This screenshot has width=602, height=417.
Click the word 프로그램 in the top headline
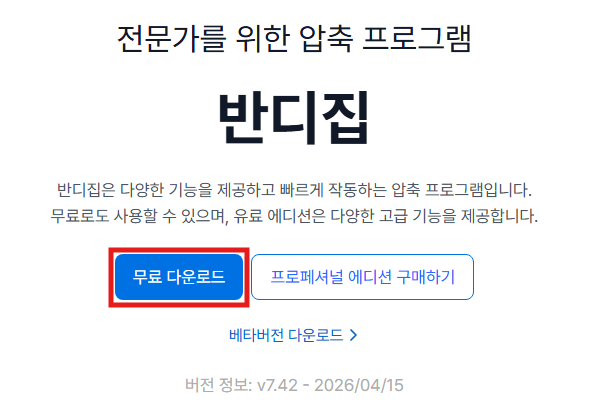pos(417,38)
